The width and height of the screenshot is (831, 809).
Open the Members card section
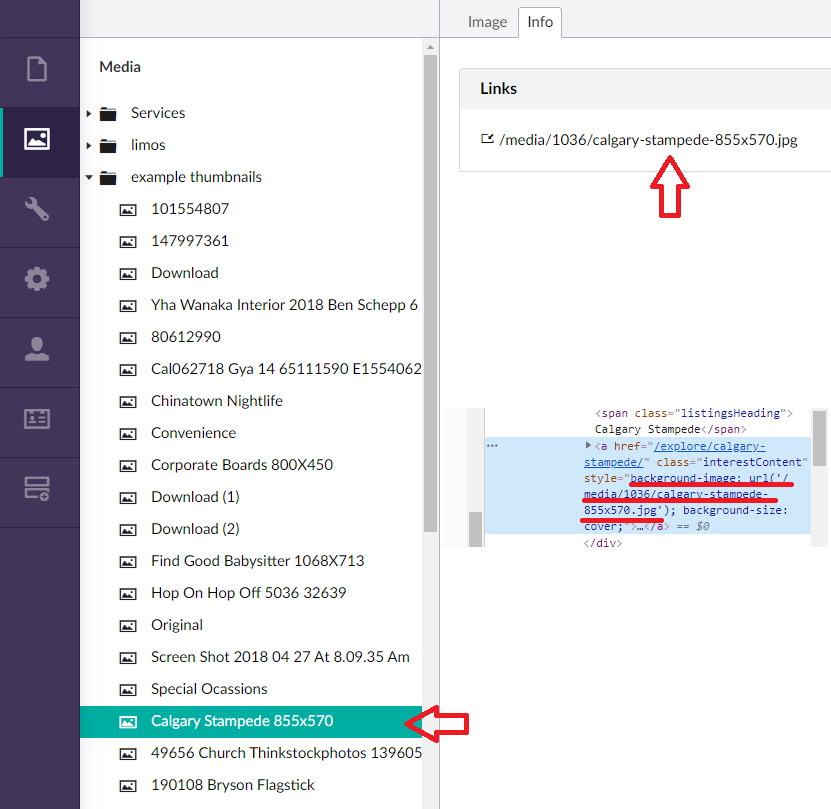37,419
